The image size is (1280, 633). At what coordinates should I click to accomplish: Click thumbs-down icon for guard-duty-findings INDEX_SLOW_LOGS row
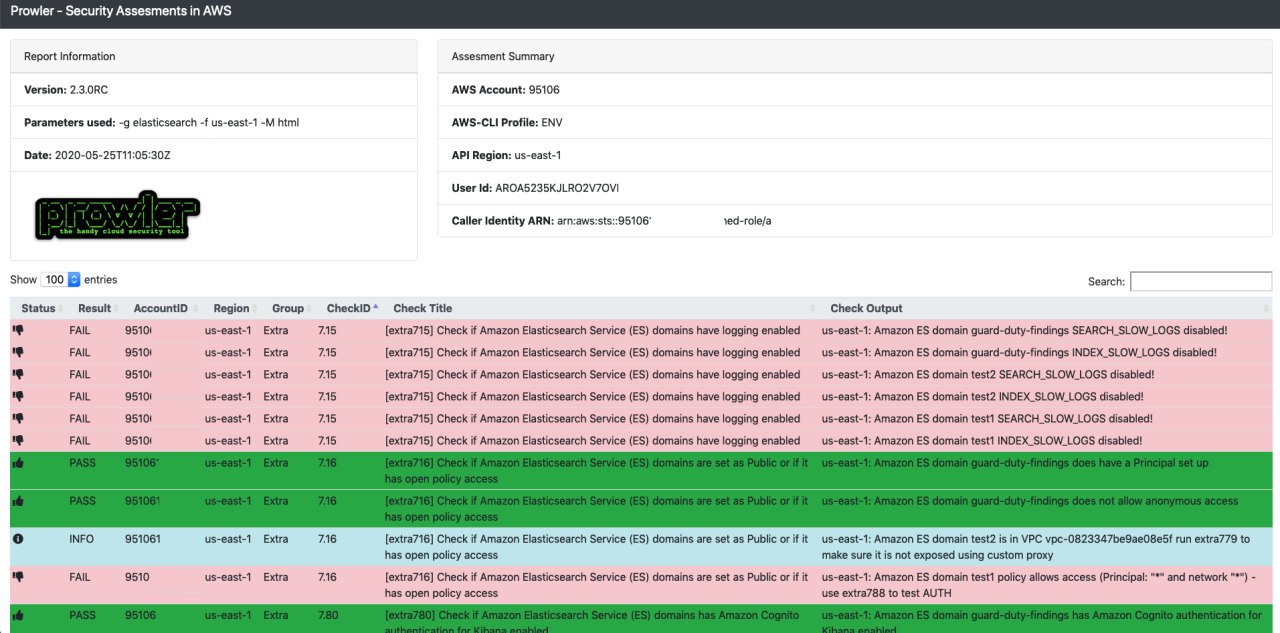pos(18,352)
